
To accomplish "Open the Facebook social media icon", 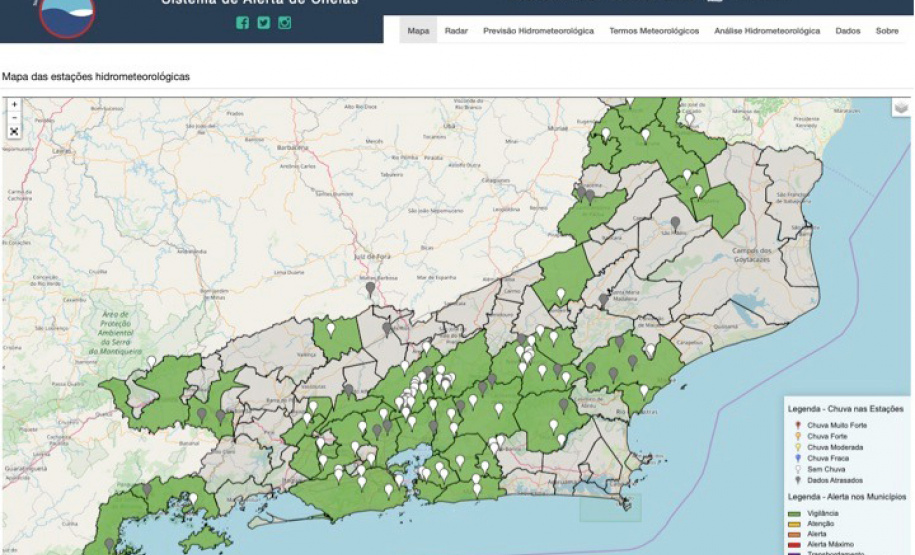I will (x=242, y=23).
